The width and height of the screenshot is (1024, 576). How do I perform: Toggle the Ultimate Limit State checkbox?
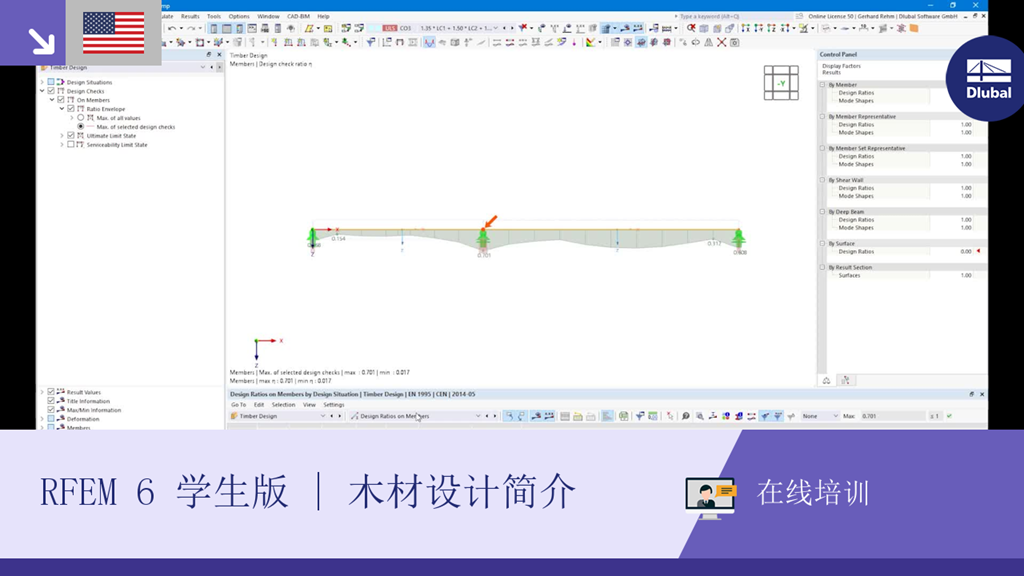tap(71, 136)
